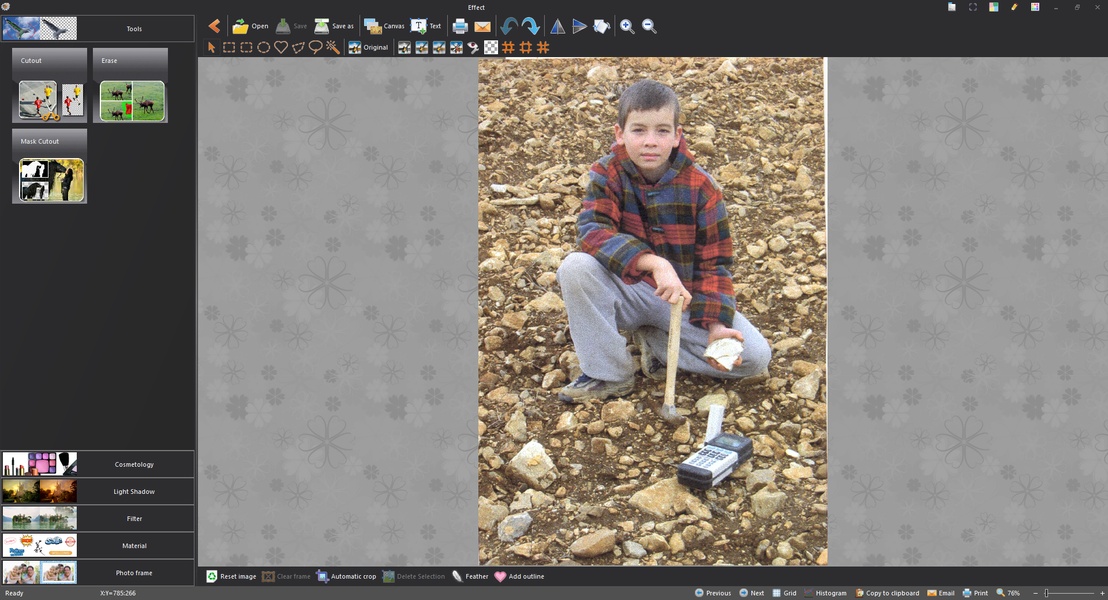Click Copy to clipboard button
Screen dimensions: 1108x600
pos(886,593)
